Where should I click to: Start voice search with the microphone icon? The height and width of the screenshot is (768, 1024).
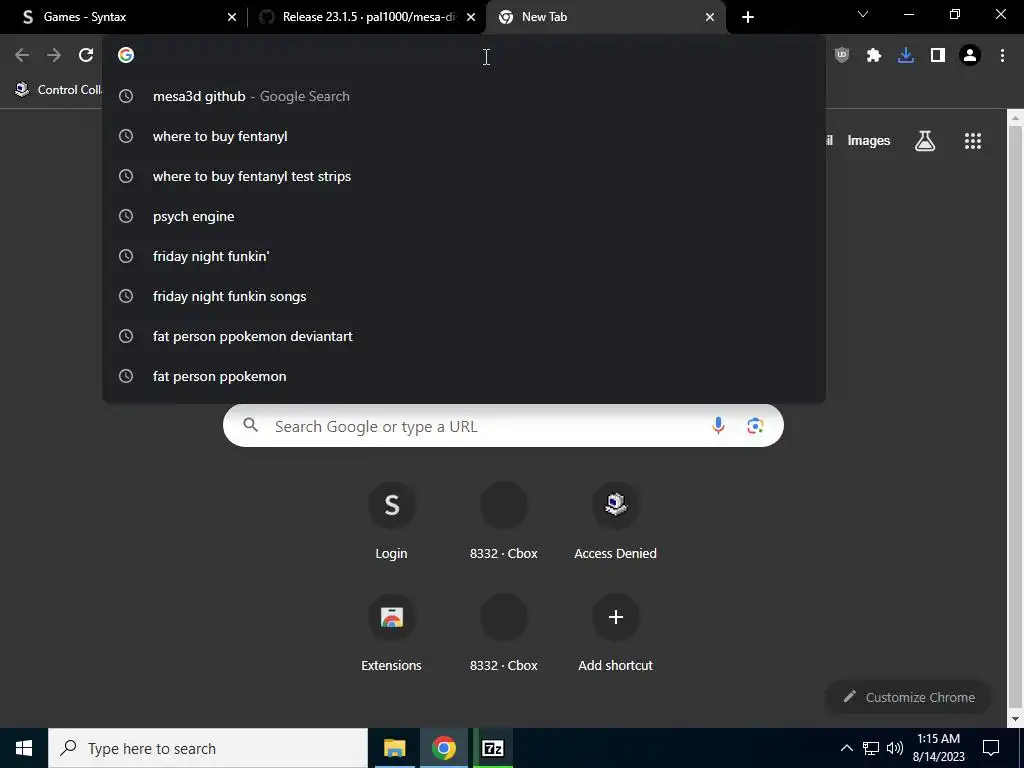[718, 426]
